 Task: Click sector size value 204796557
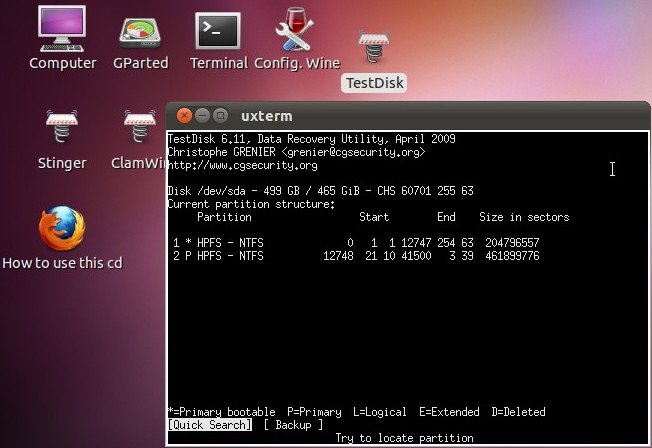pyautogui.click(x=512, y=243)
